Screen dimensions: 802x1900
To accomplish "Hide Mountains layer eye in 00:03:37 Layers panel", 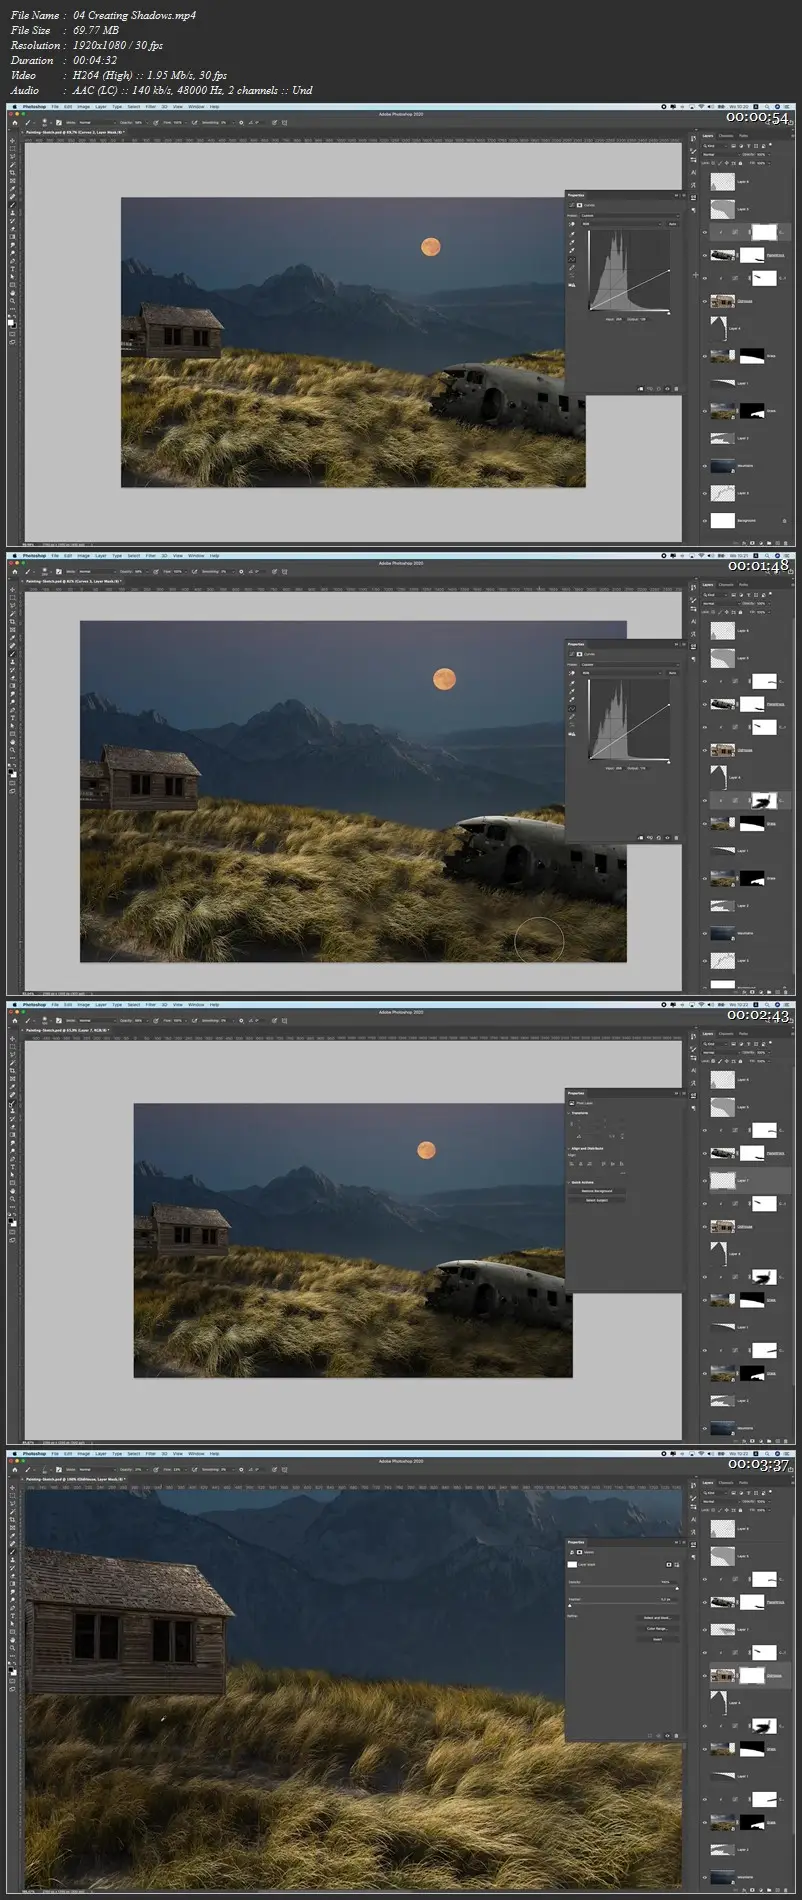I will tap(705, 1878).
